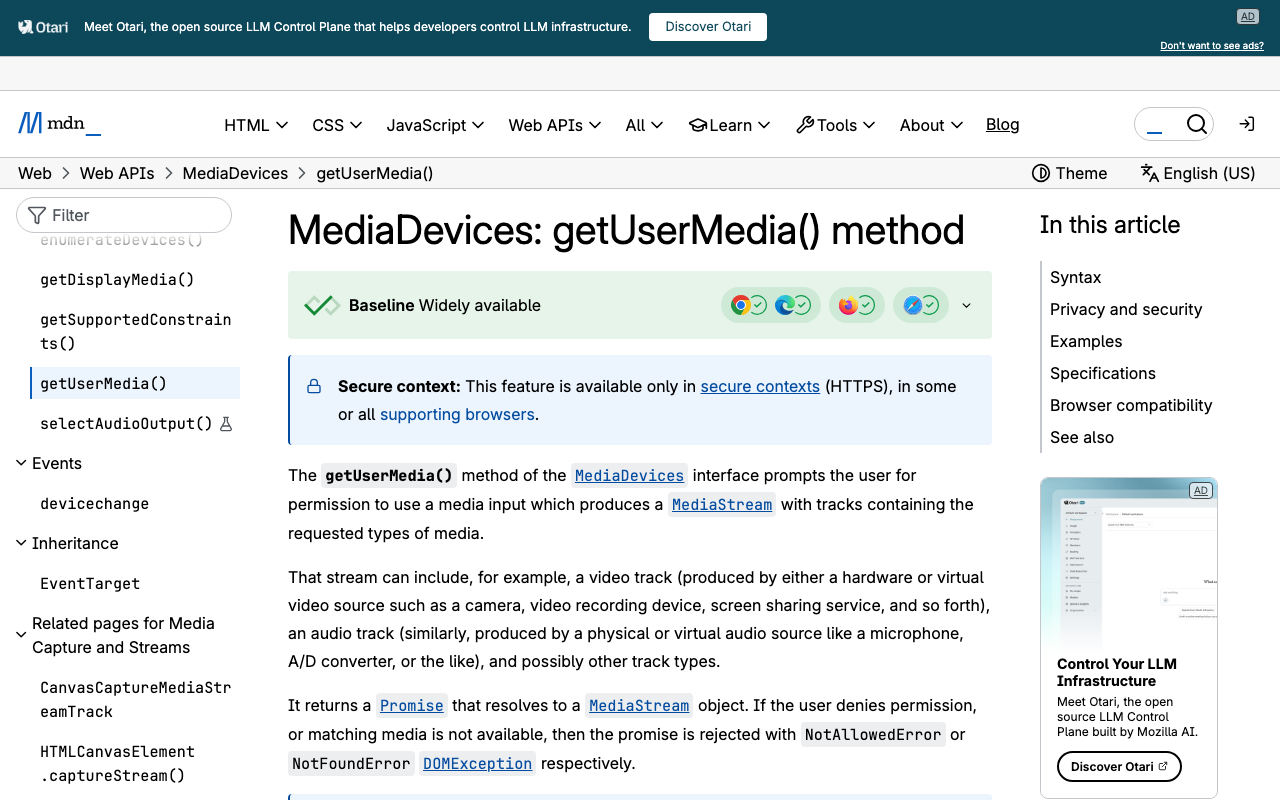Viewport: 1280px width, 800px height.
Task: Click Don't want to see ads link
Action: click(1212, 46)
